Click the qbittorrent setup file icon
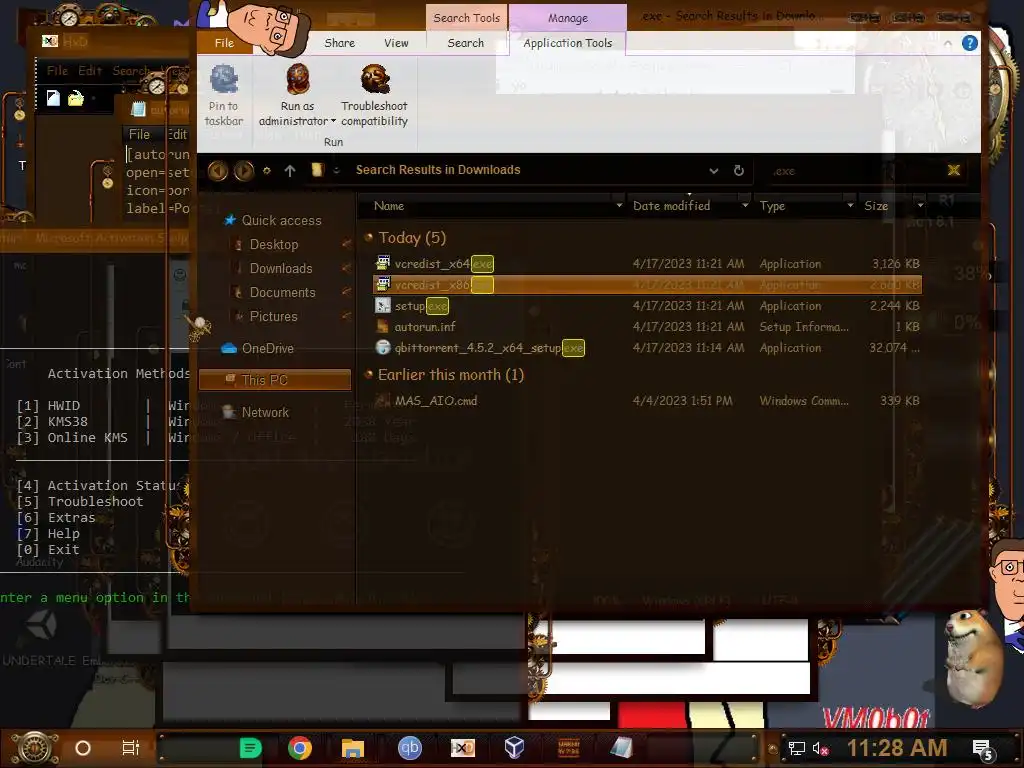This screenshot has height=768, width=1024. 383,347
